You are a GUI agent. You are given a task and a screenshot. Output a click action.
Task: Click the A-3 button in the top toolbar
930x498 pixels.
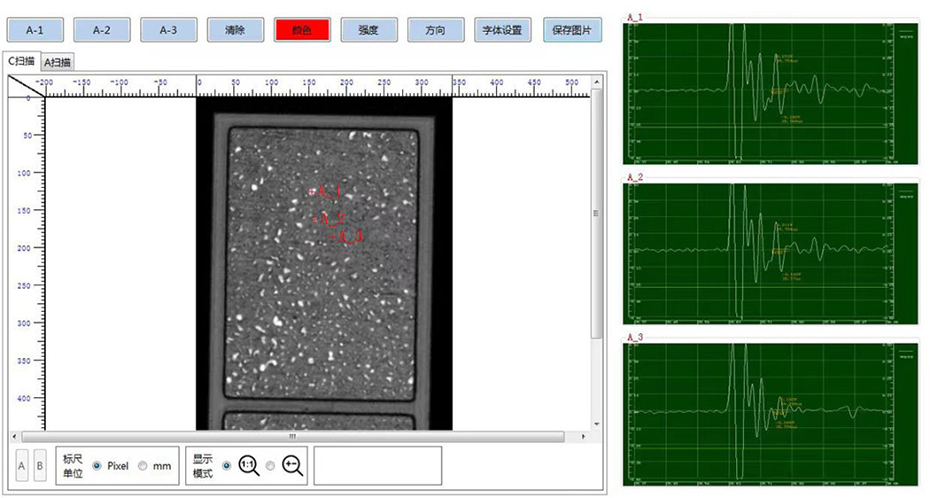point(169,30)
